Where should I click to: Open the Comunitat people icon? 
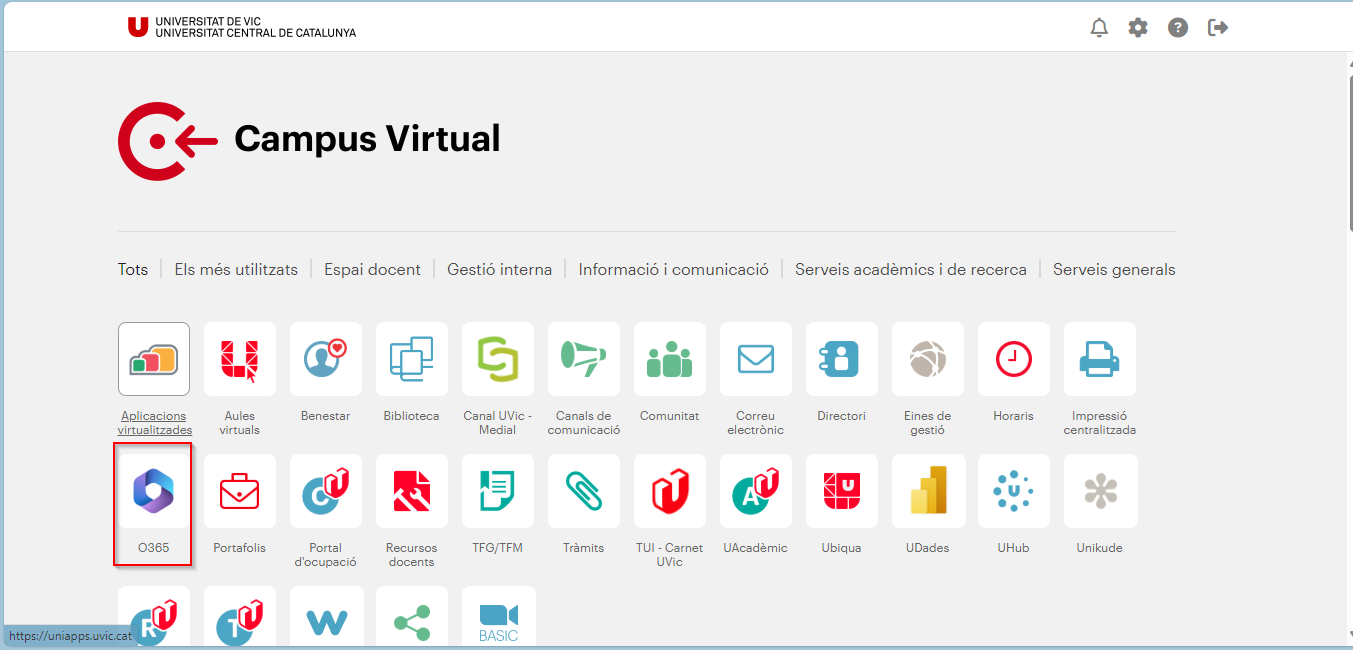click(x=670, y=359)
